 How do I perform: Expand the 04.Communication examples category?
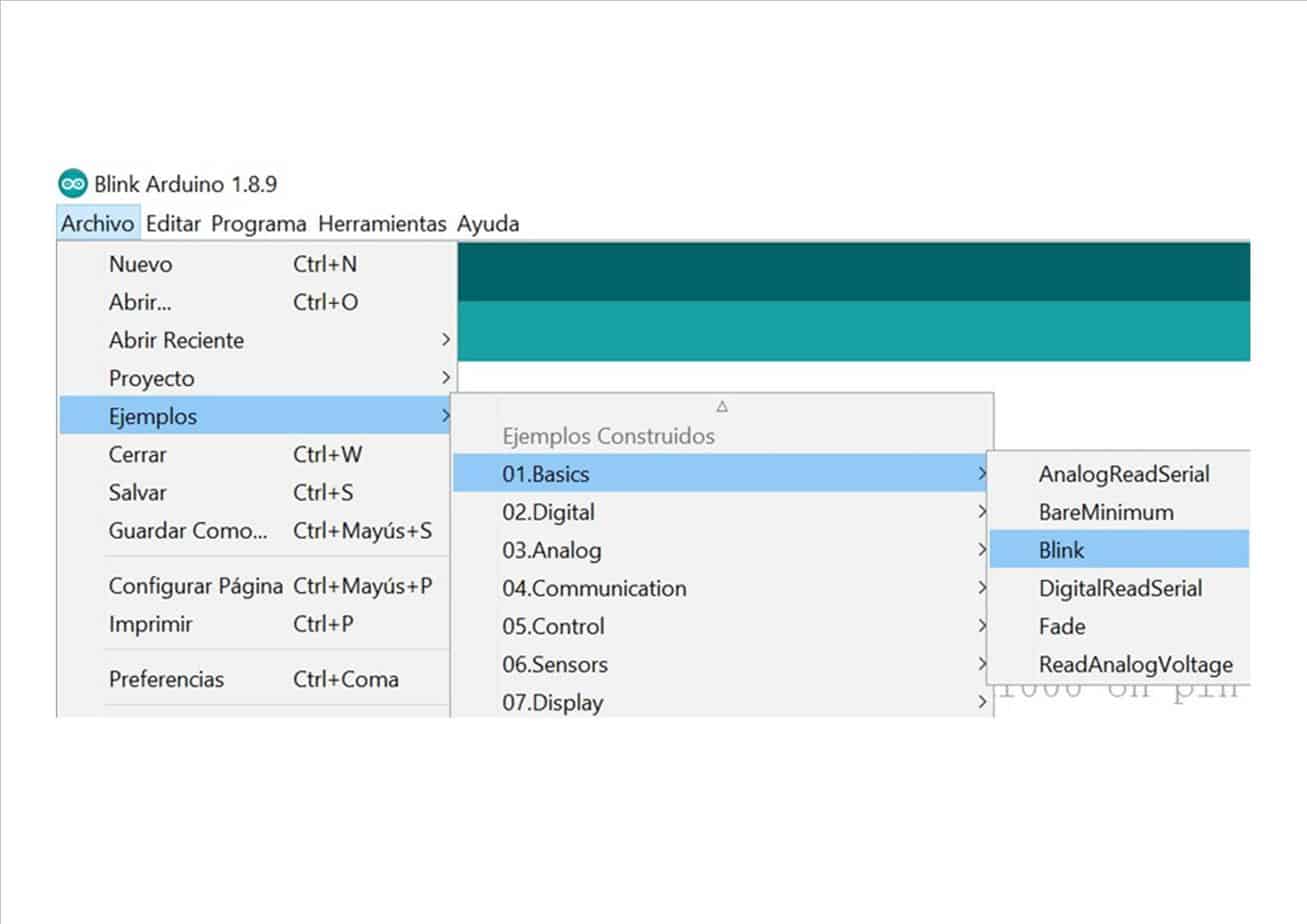[594, 589]
